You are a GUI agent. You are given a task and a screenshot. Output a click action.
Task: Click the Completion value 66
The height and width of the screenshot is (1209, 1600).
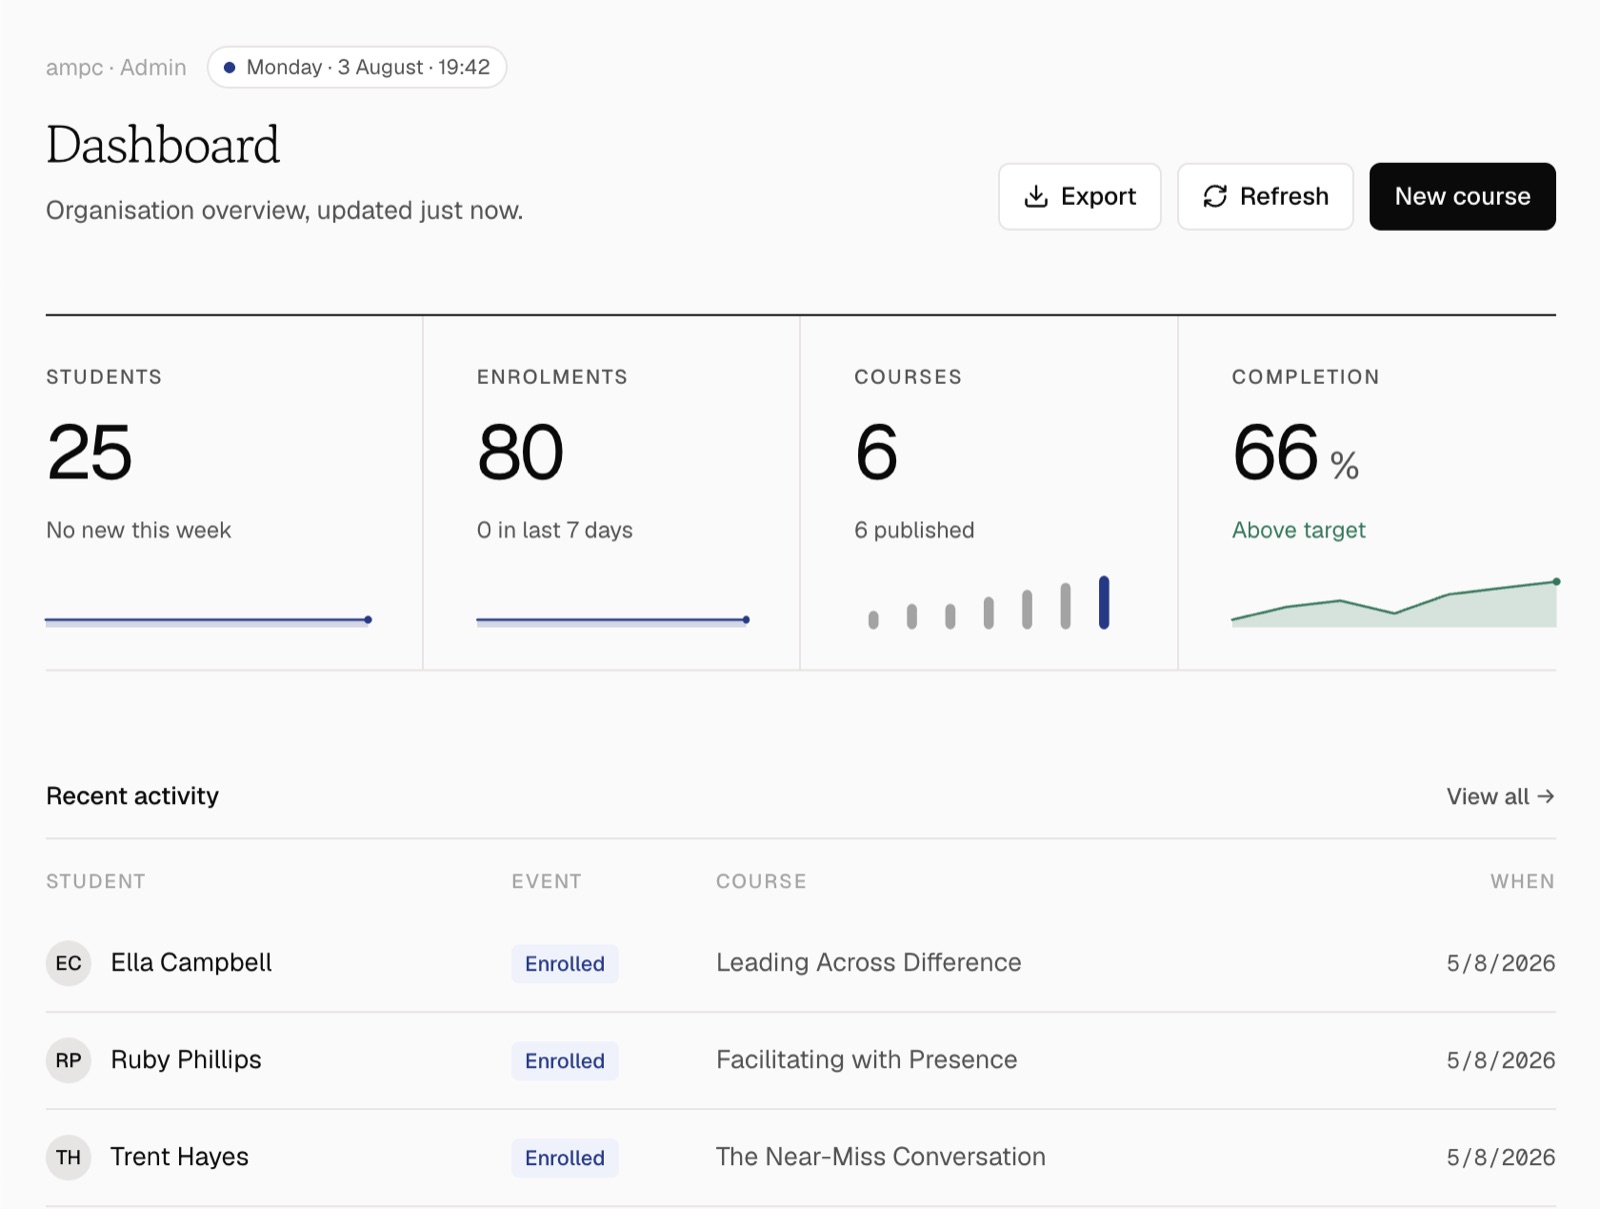pos(1276,452)
